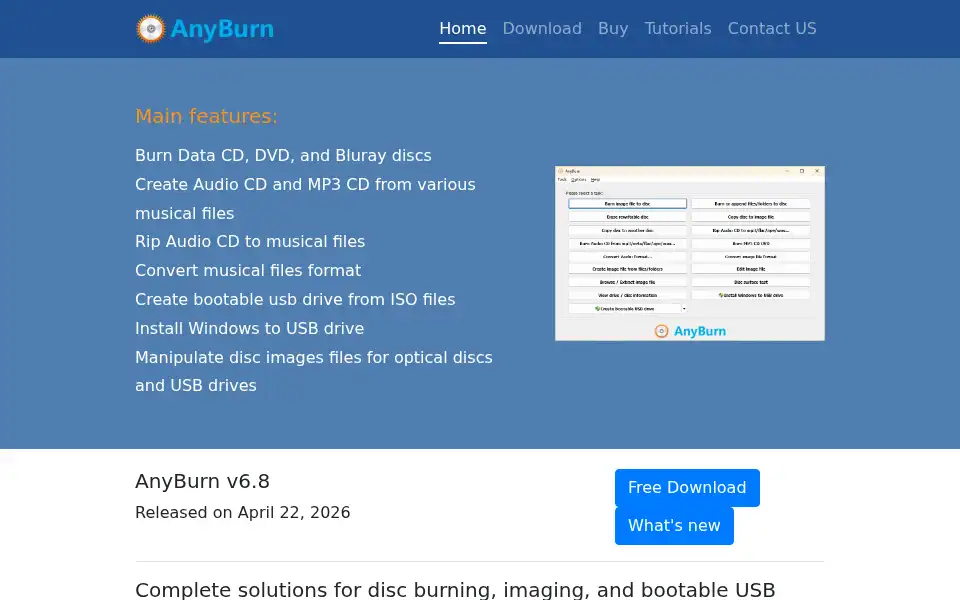Click 'Burn Data CD, DVD, and Bluray discs'
This screenshot has width=960, height=600.
click(283, 156)
